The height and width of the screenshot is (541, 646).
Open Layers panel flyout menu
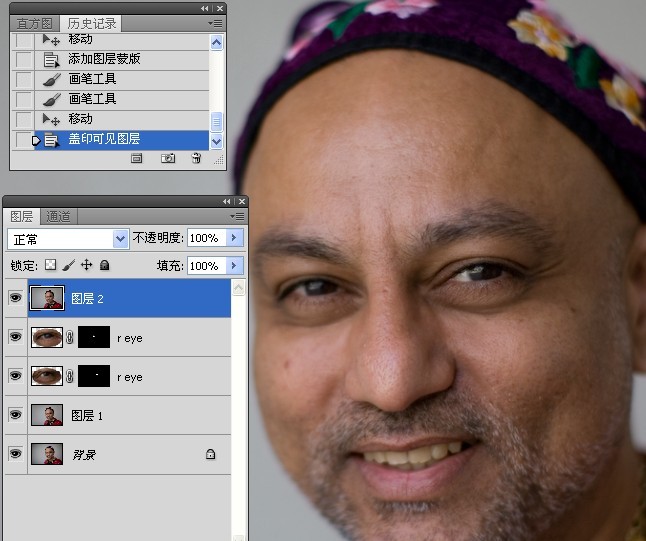(x=237, y=216)
